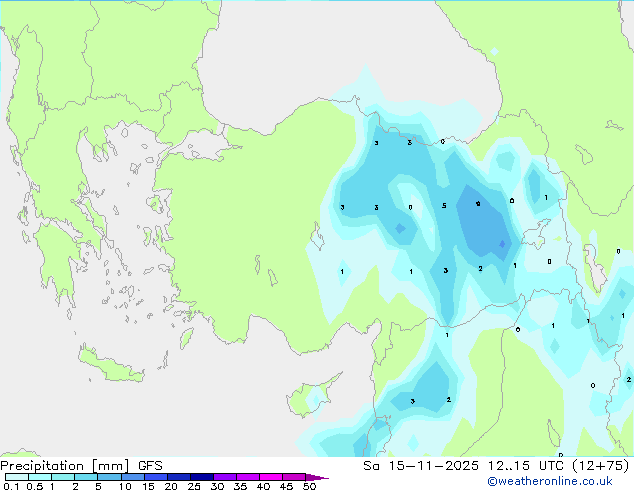Click the 25–30 mm navy legend swatch
Screen dimensions: 634x490
[201, 477]
